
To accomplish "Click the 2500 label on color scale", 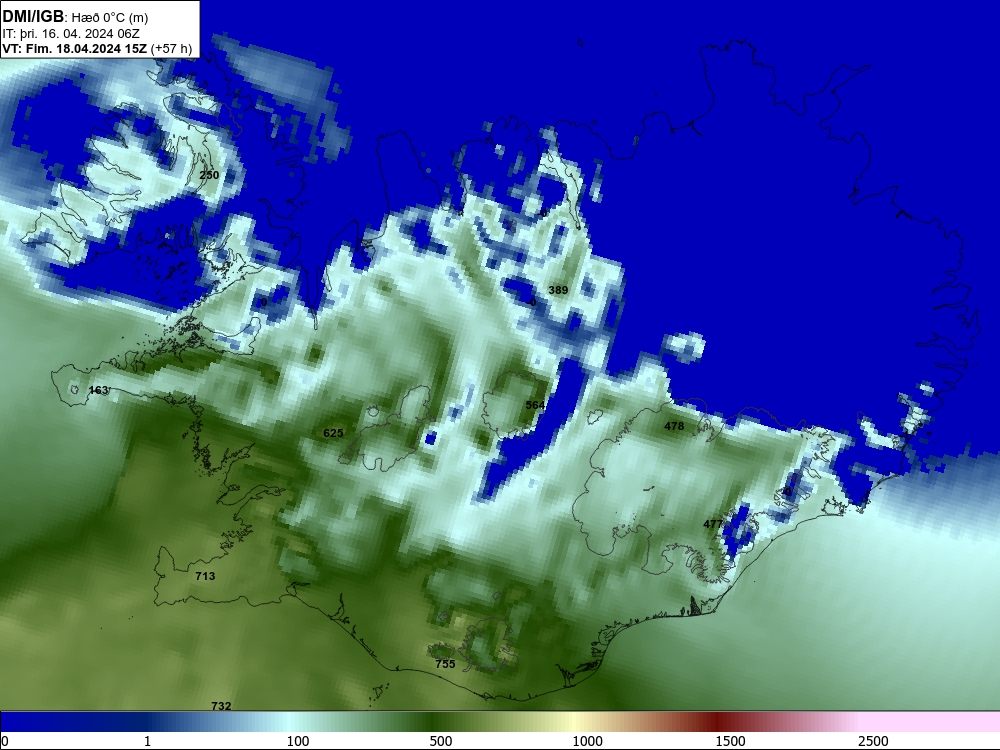I will click(873, 741).
